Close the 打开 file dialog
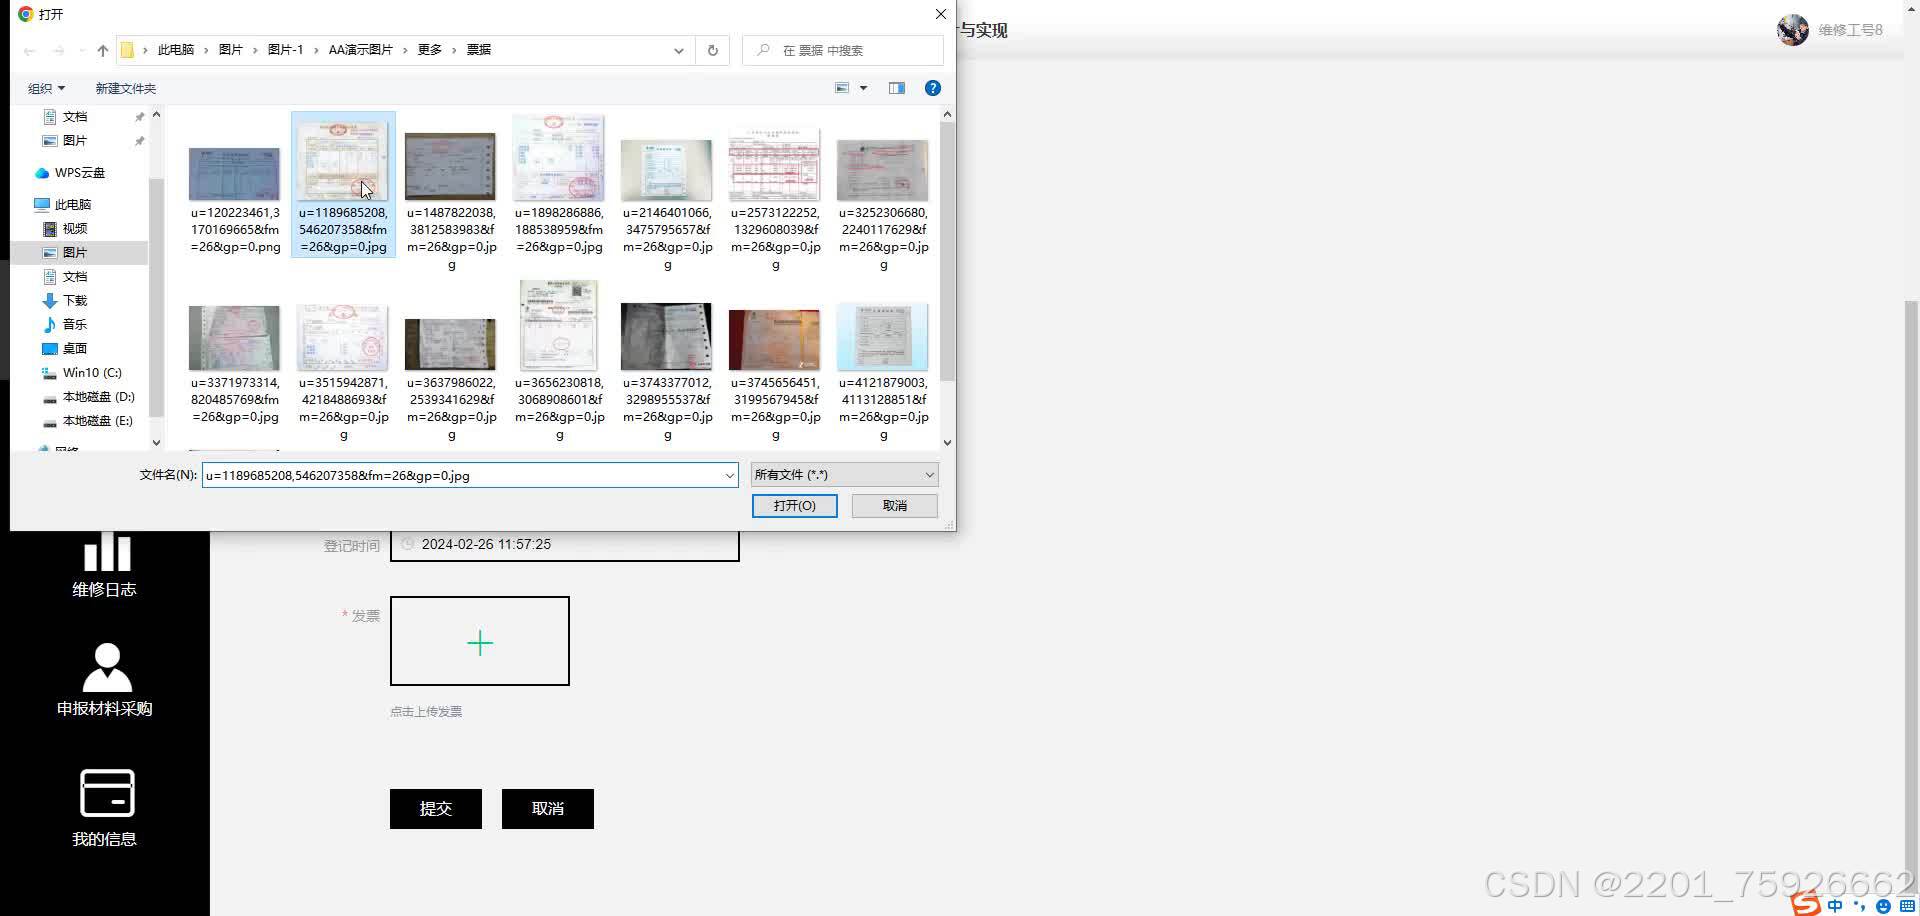 tap(940, 14)
